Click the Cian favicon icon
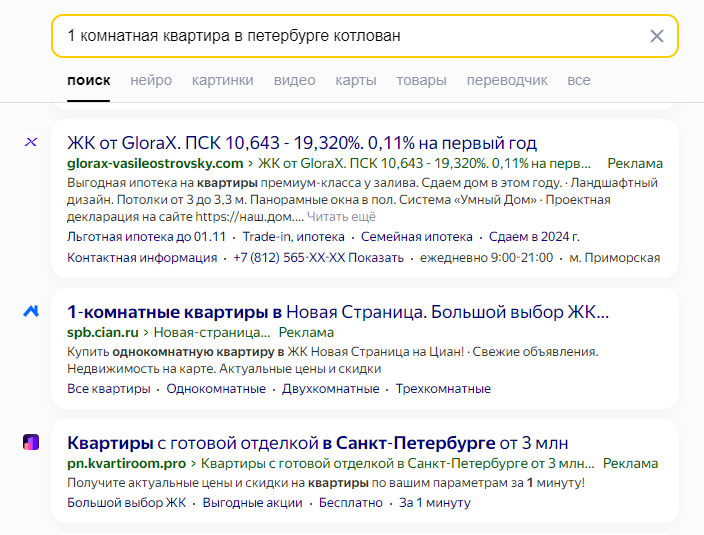 point(31,311)
